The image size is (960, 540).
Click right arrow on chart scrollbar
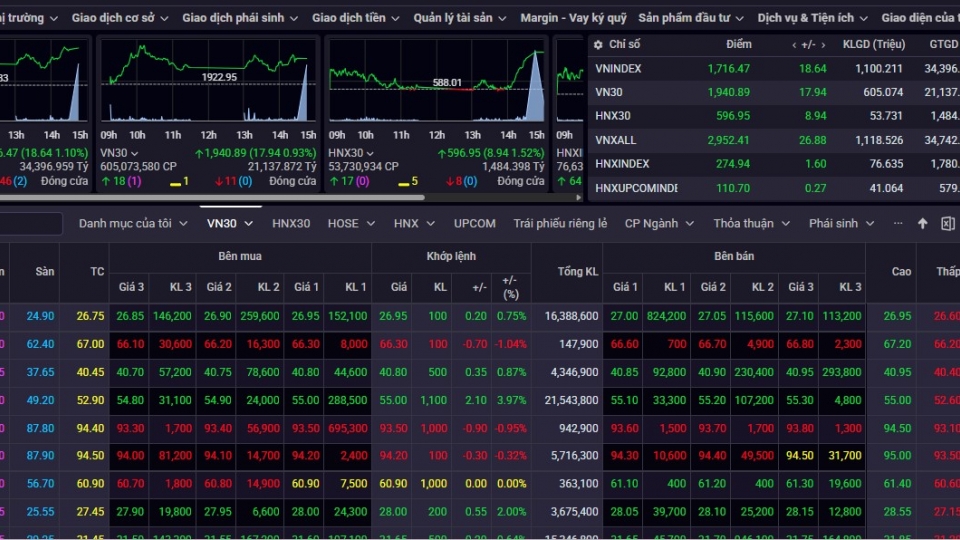(577, 197)
